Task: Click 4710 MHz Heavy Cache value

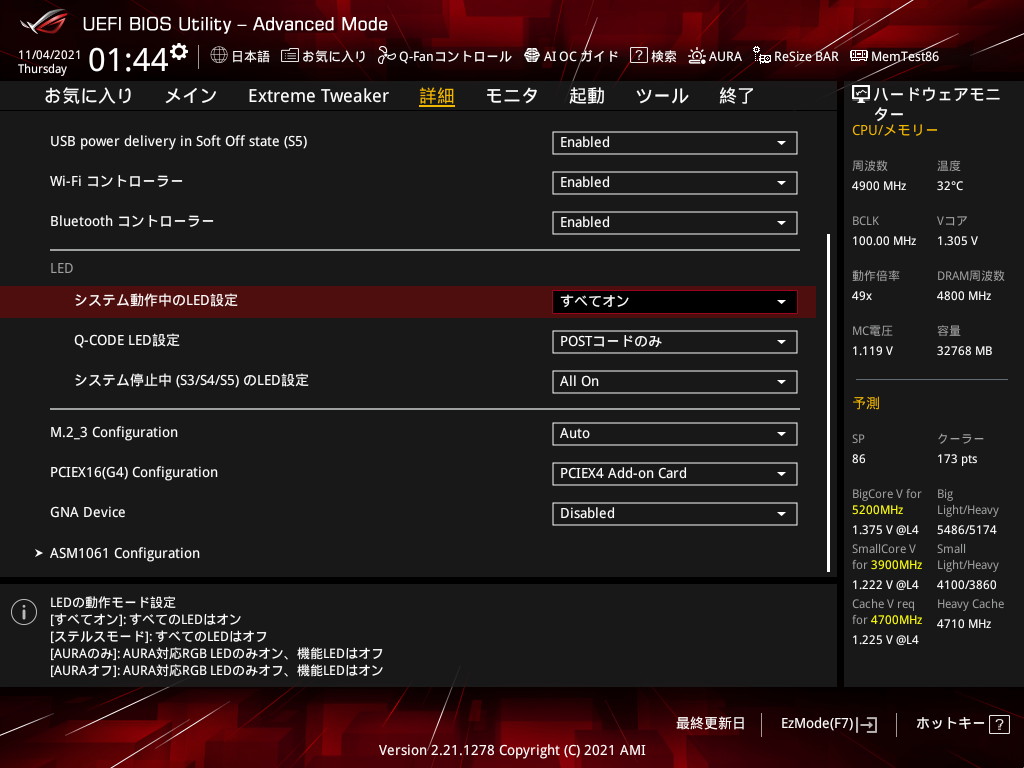Action: click(963, 624)
